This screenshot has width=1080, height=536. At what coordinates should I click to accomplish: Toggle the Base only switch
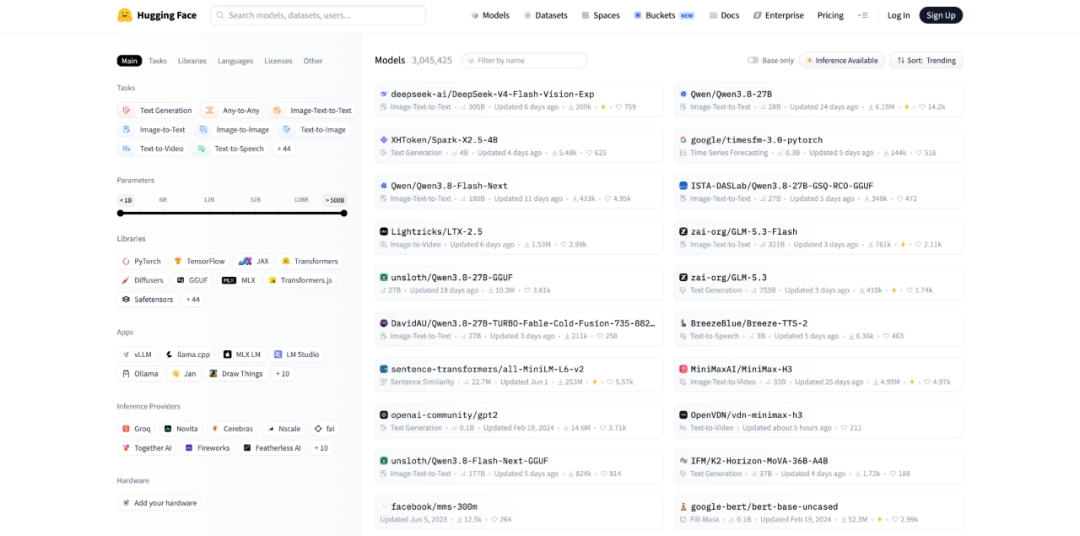point(753,61)
